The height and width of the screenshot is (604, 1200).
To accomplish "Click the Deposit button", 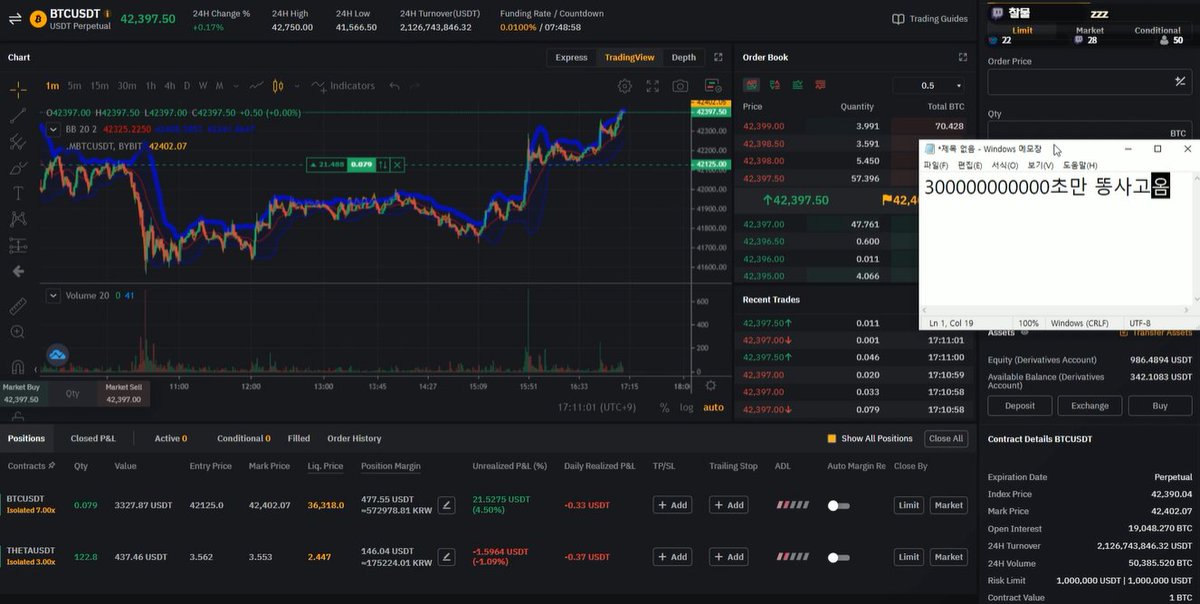I will point(1020,406).
